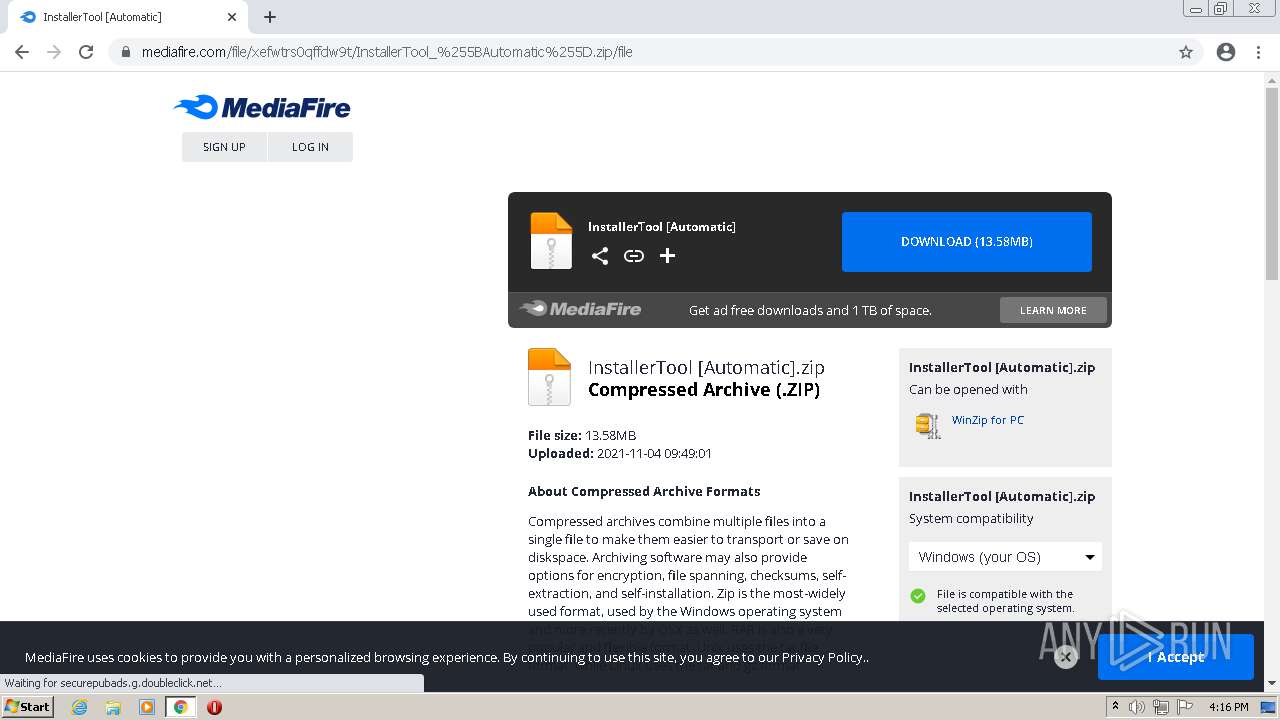The width and height of the screenshot is (1280, 720).
Task: Click SIGN UP button
Action: (x=224, y=147)
